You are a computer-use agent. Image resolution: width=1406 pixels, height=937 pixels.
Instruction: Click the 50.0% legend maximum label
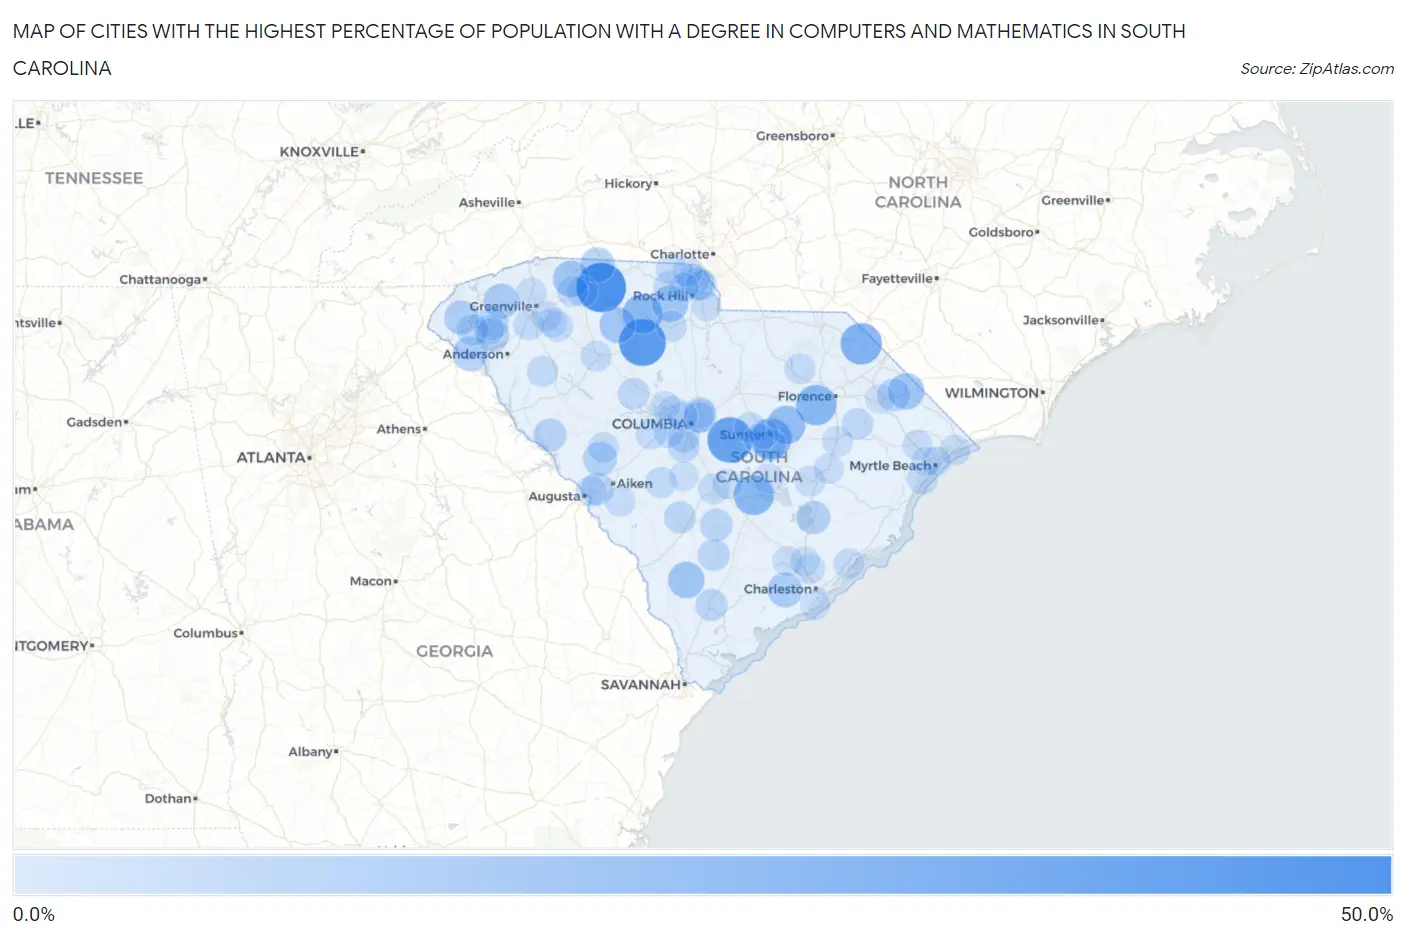point(1367,915)
